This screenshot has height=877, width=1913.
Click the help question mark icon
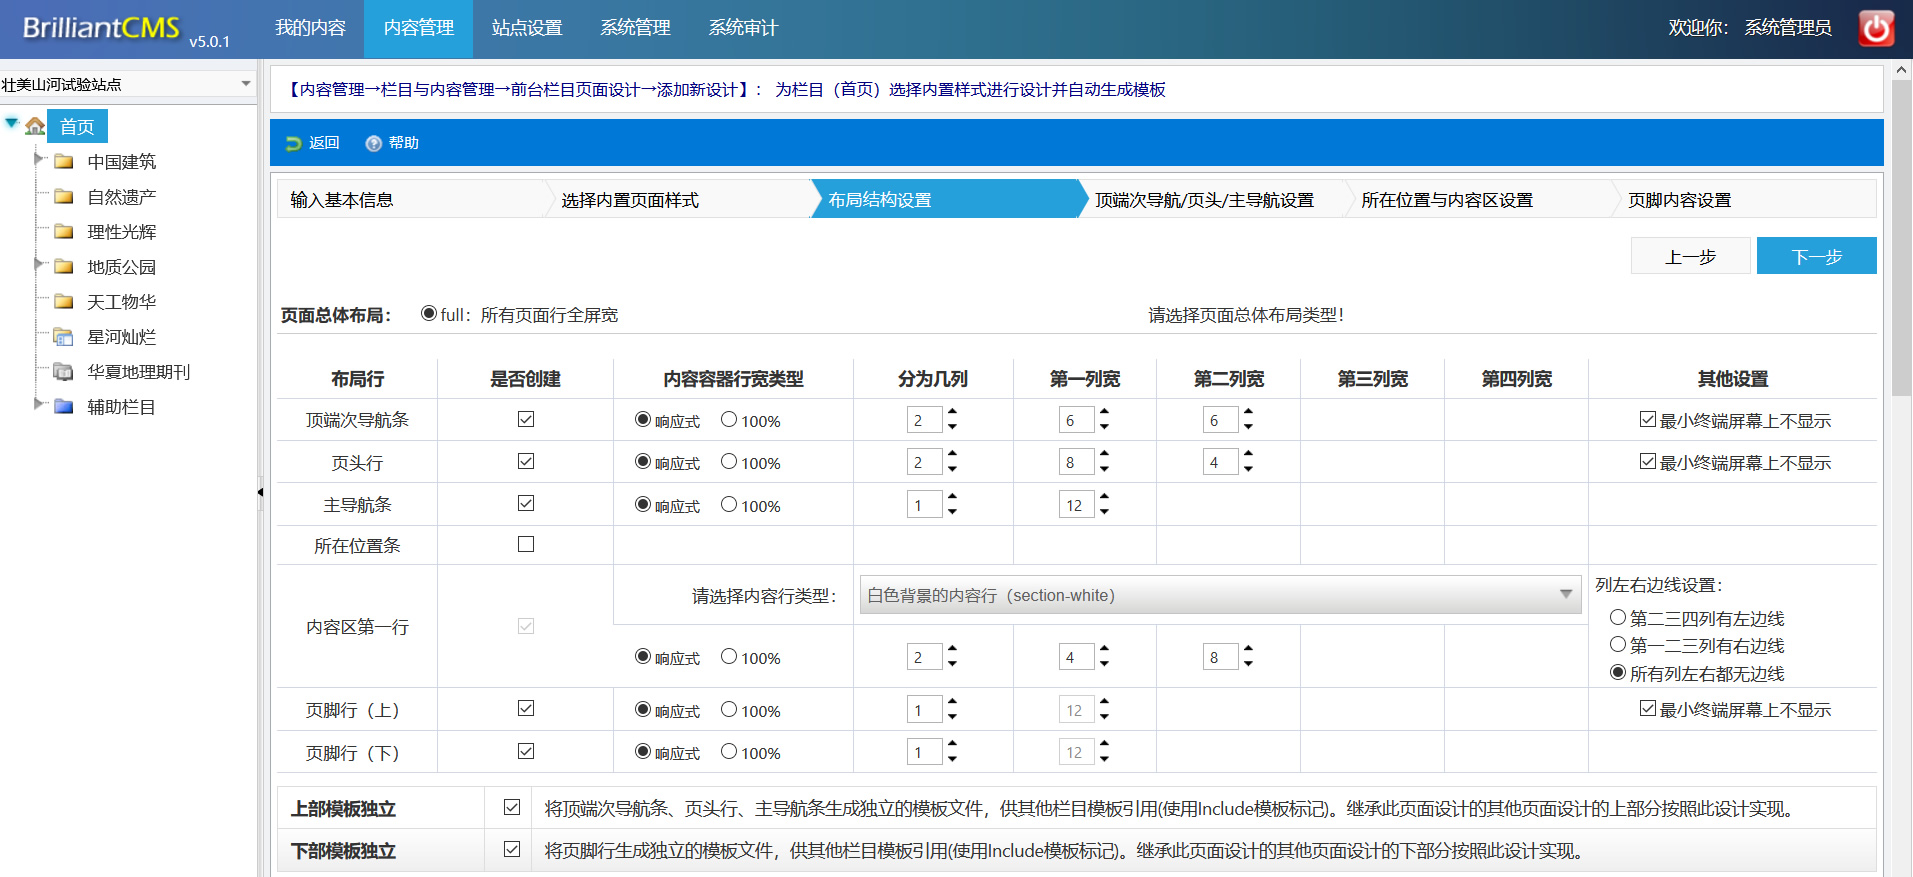click(374, 144)
